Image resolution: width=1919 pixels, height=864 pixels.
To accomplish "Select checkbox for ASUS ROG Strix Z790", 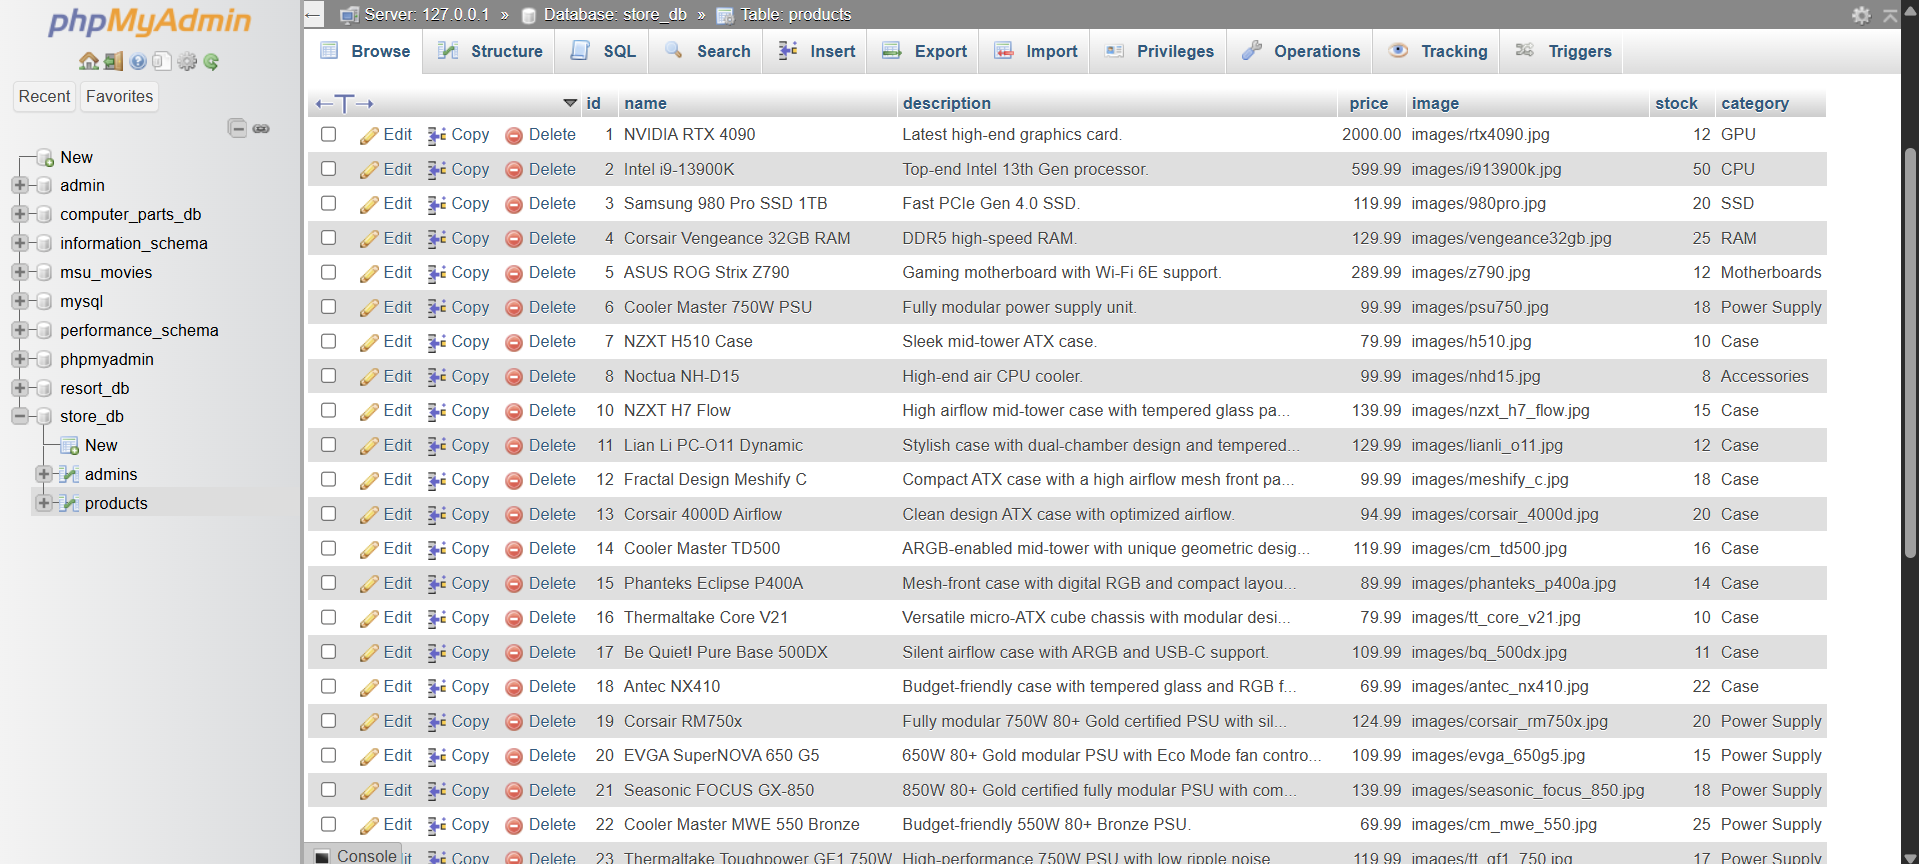I will point(328,272).
